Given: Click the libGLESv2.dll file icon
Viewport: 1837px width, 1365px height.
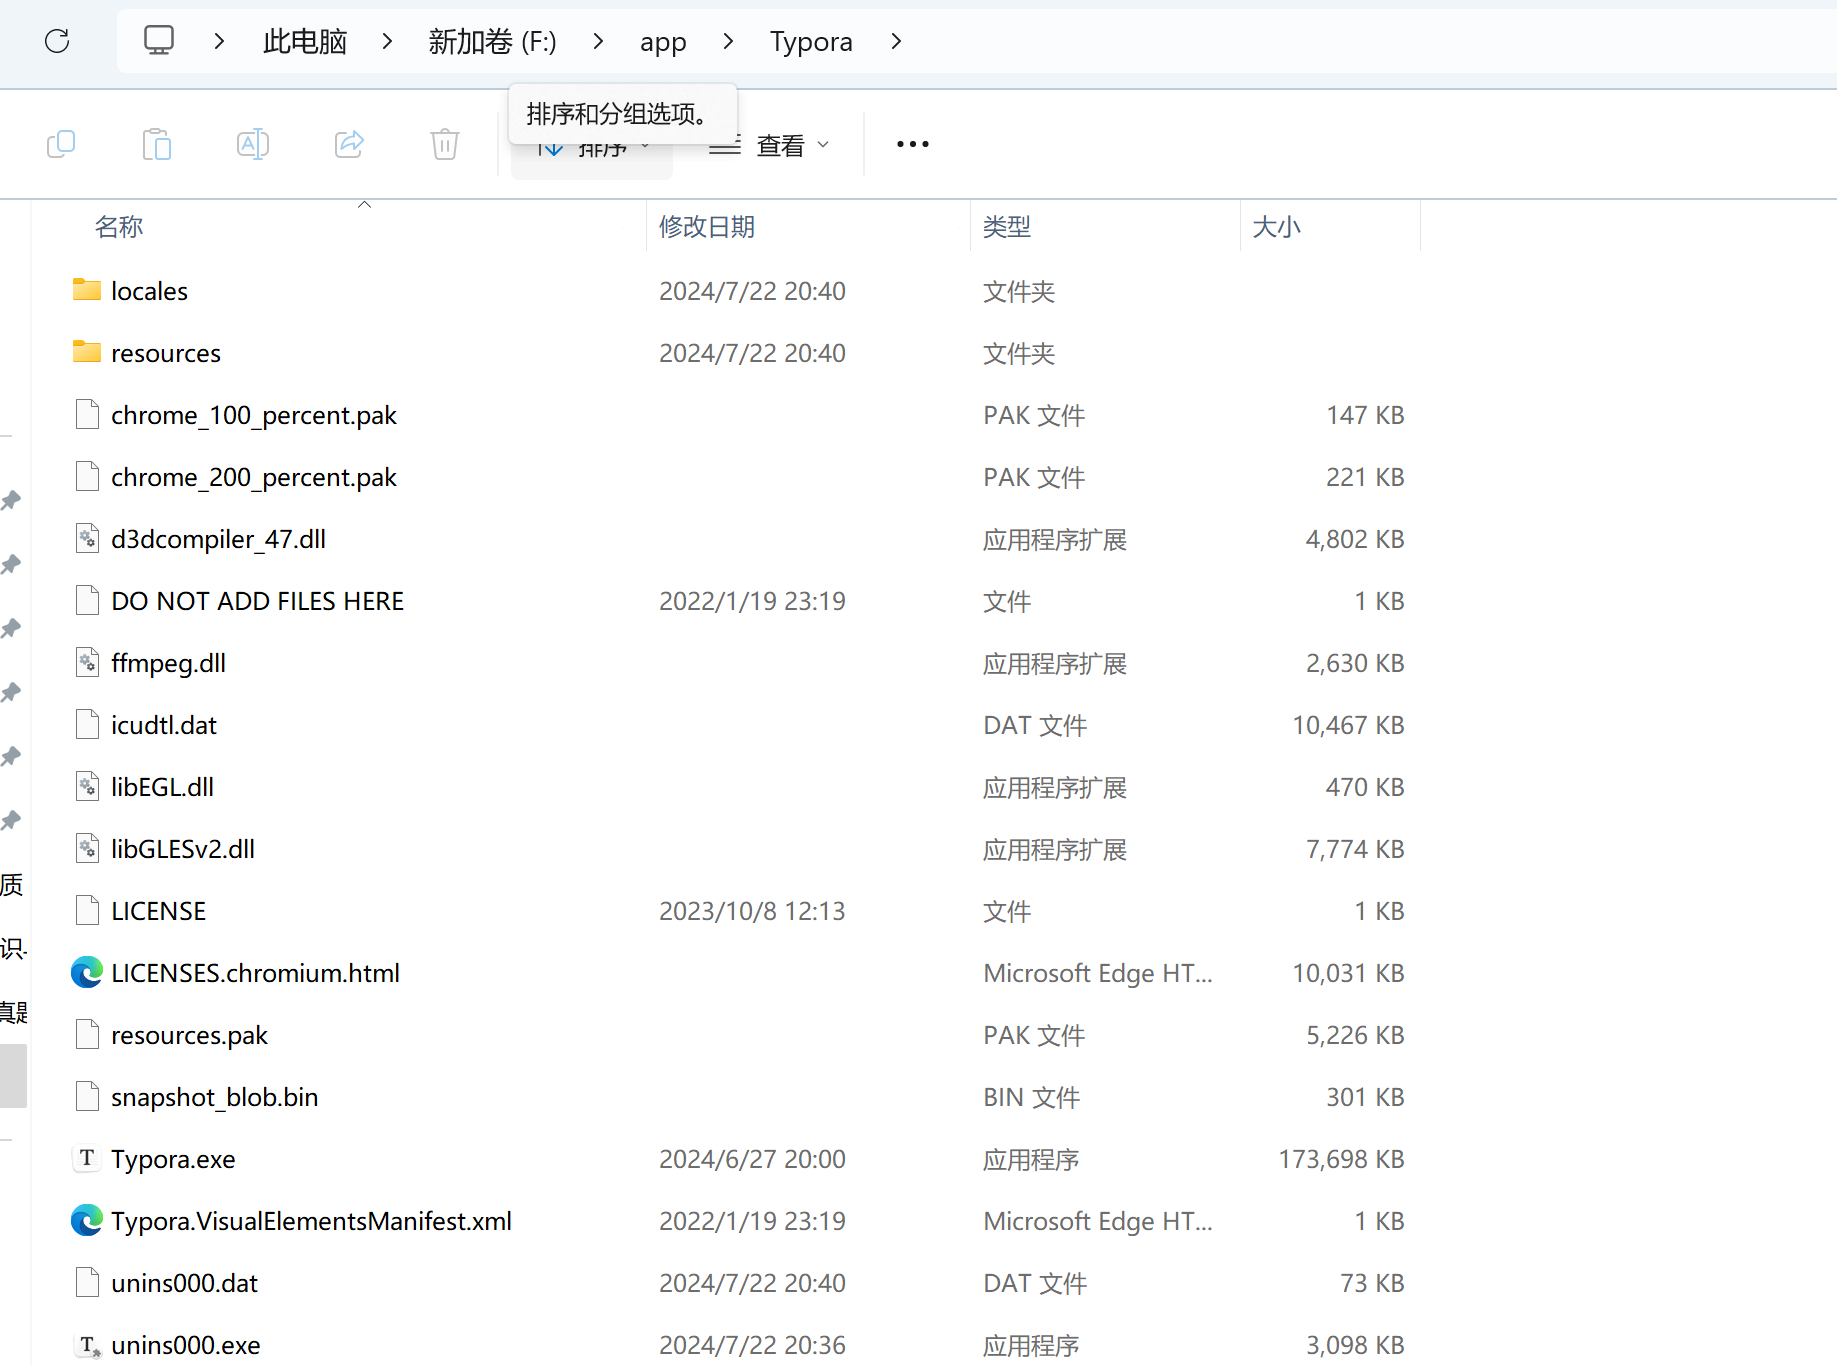Looking at the screenshot, I should (x=88, y=848).
